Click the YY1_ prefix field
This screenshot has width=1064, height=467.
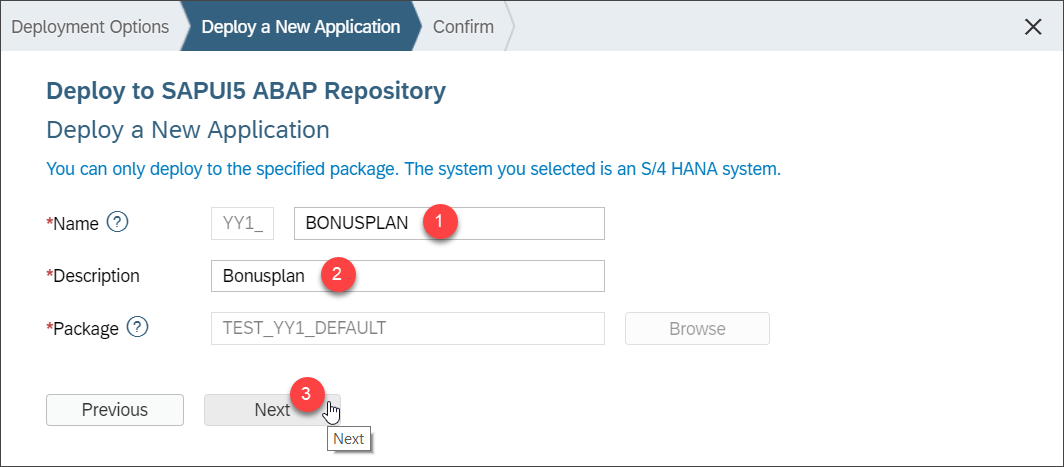click(x=242, y=223)
